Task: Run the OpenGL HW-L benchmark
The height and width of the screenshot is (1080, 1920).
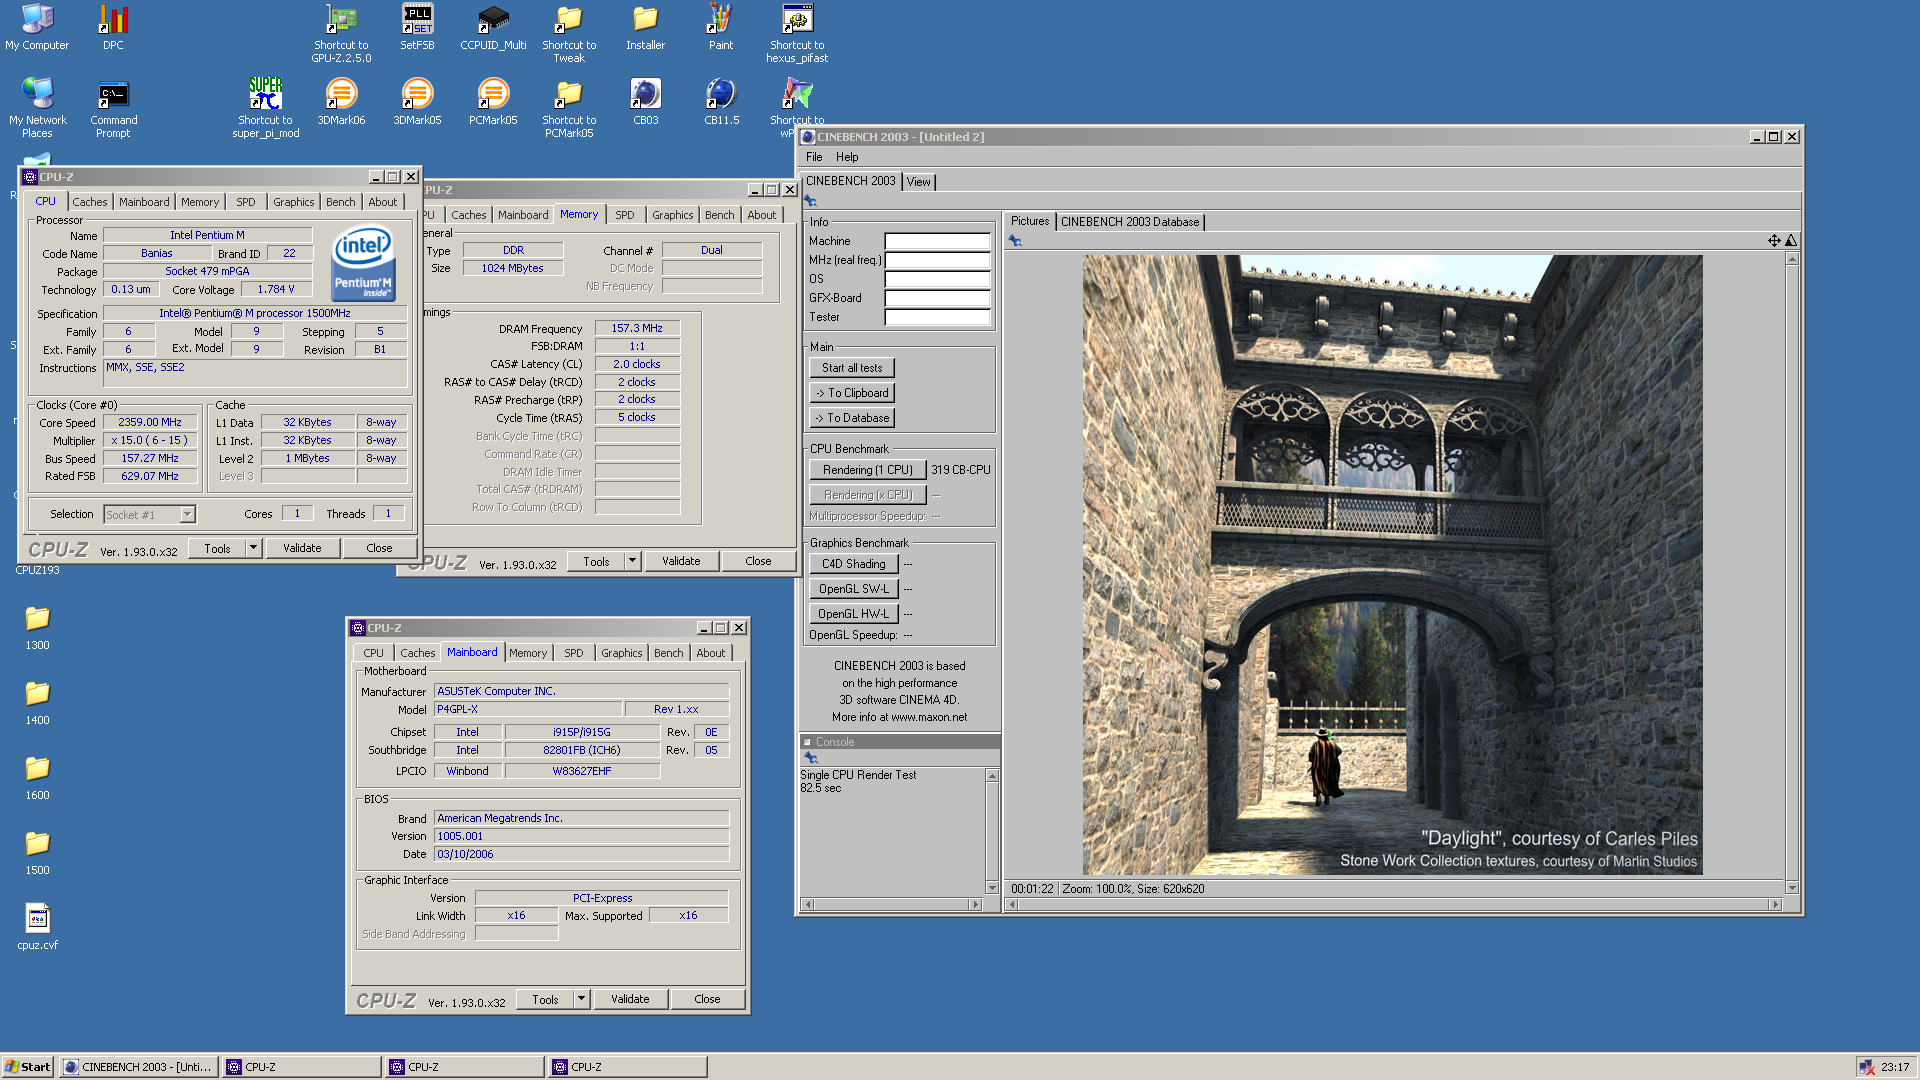Action: tap(854, 614)
